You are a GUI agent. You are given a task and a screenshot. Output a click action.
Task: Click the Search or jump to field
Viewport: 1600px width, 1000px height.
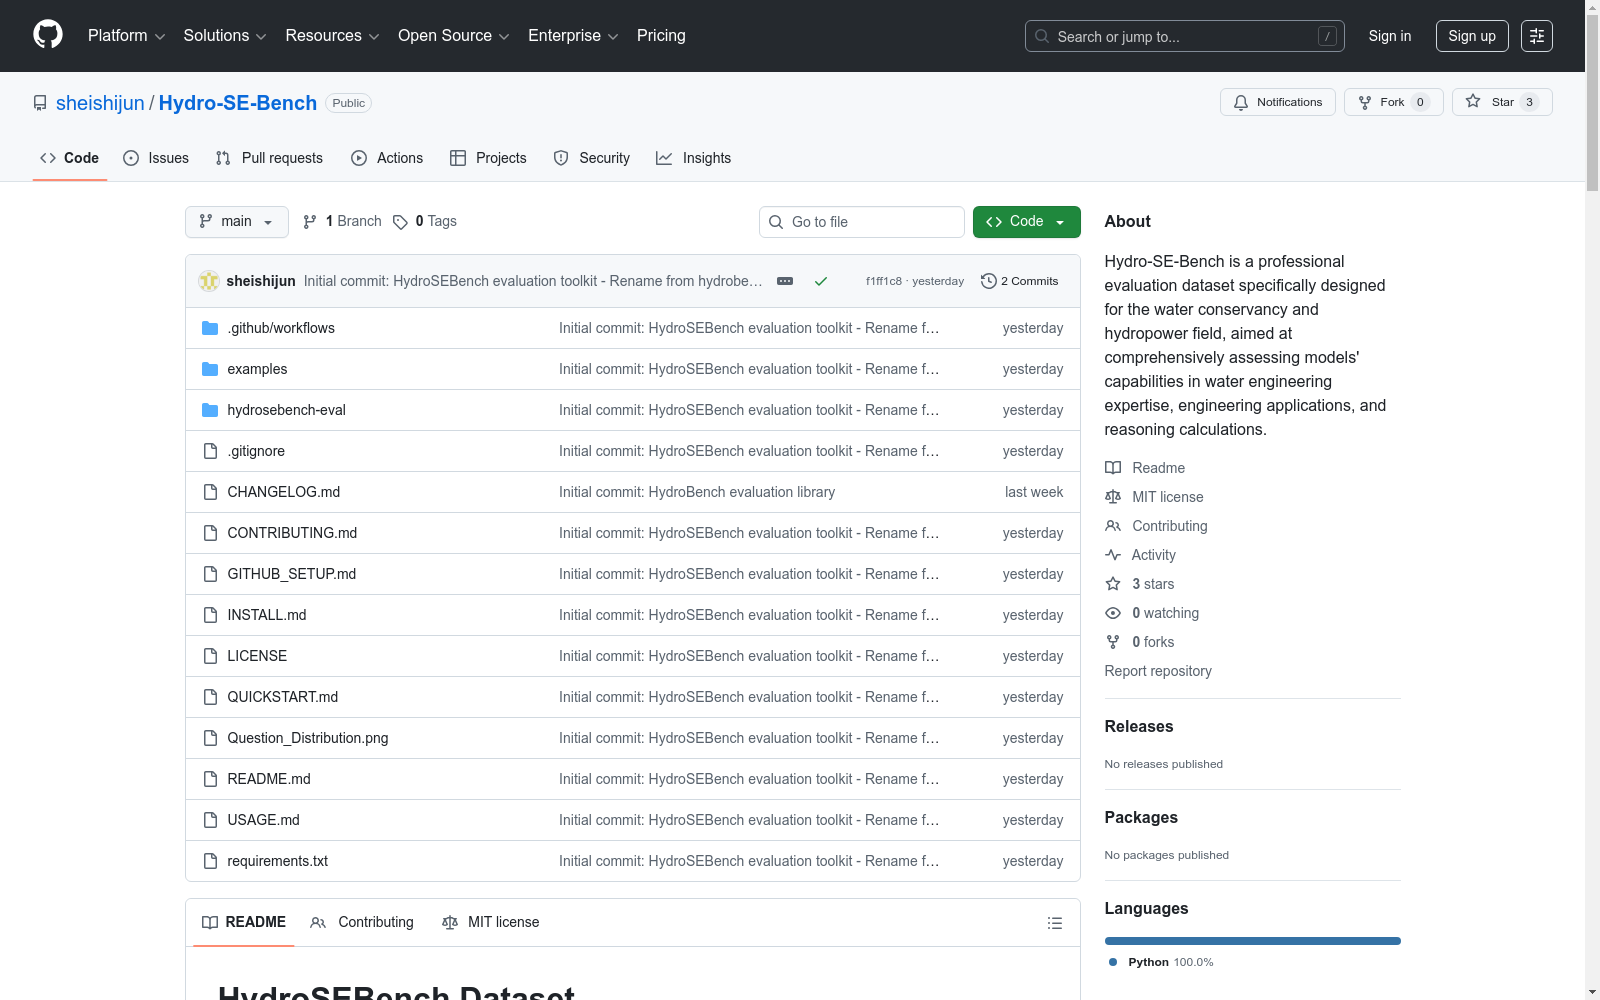(x=1185, y=36)
